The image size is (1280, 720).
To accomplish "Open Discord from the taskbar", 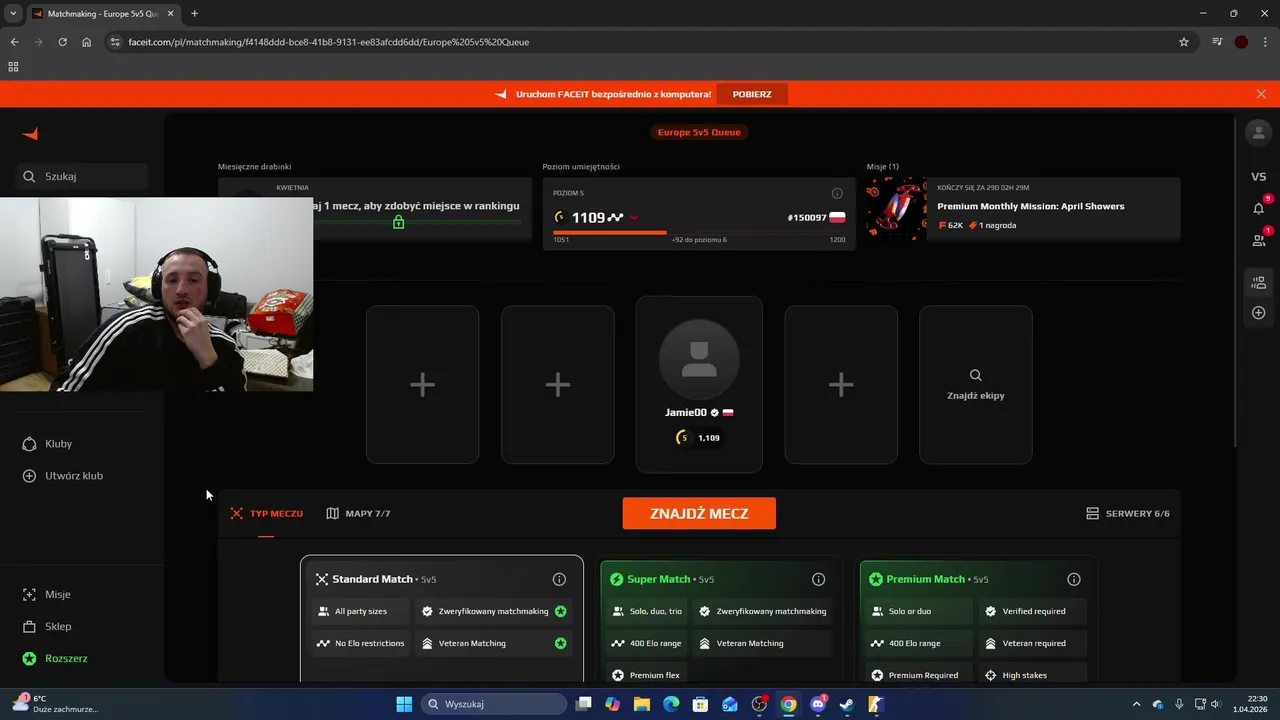I will tap(817, 704).
